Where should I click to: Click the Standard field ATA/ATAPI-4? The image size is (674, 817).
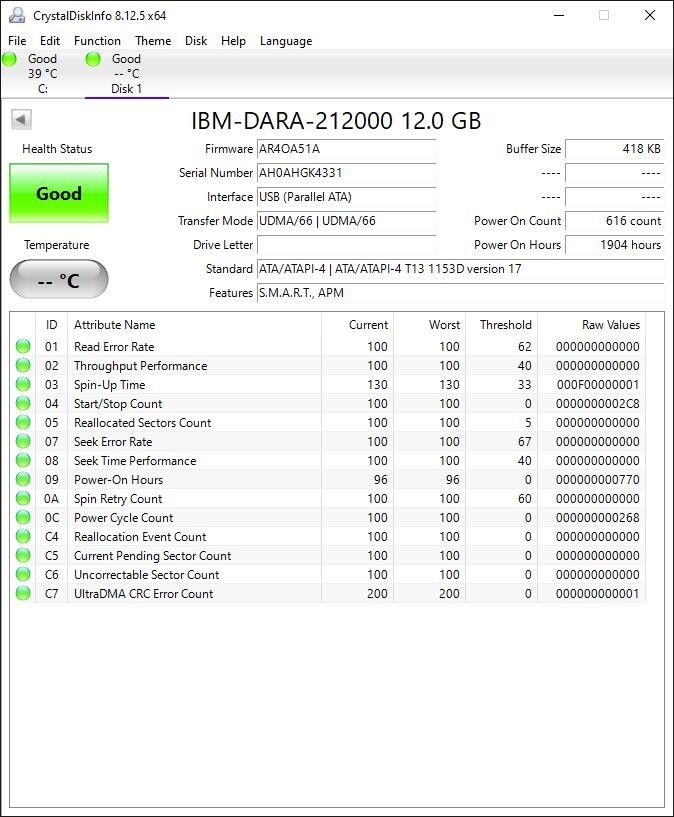tap(460, 269)
